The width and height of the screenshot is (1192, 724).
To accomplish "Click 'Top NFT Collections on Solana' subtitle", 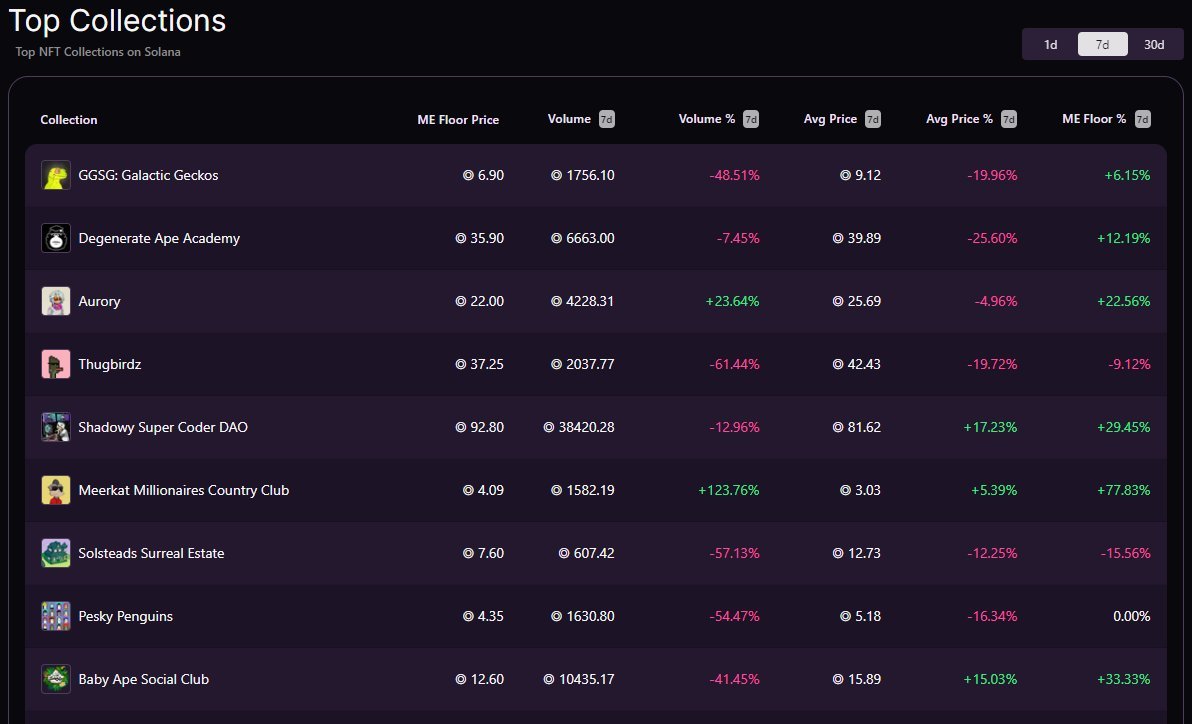I will coord(98,52).
